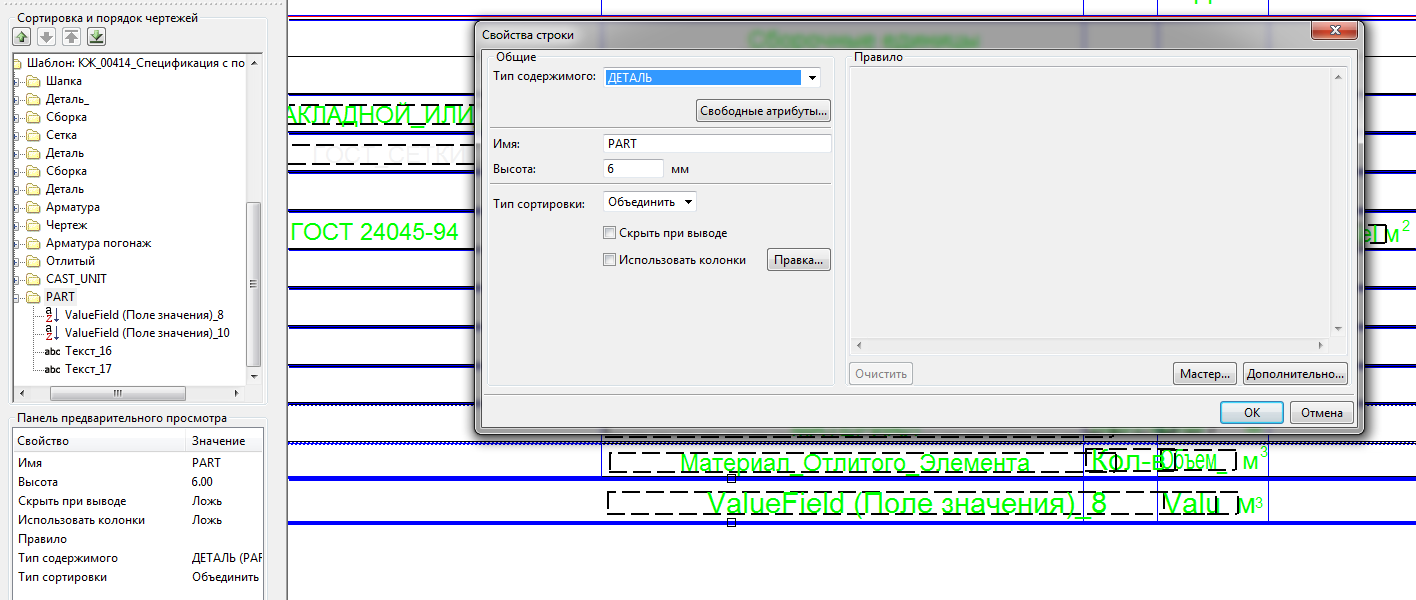Enable the Скрыть при выводе checkbox
1416x600 pixels.
coord(610,233)
